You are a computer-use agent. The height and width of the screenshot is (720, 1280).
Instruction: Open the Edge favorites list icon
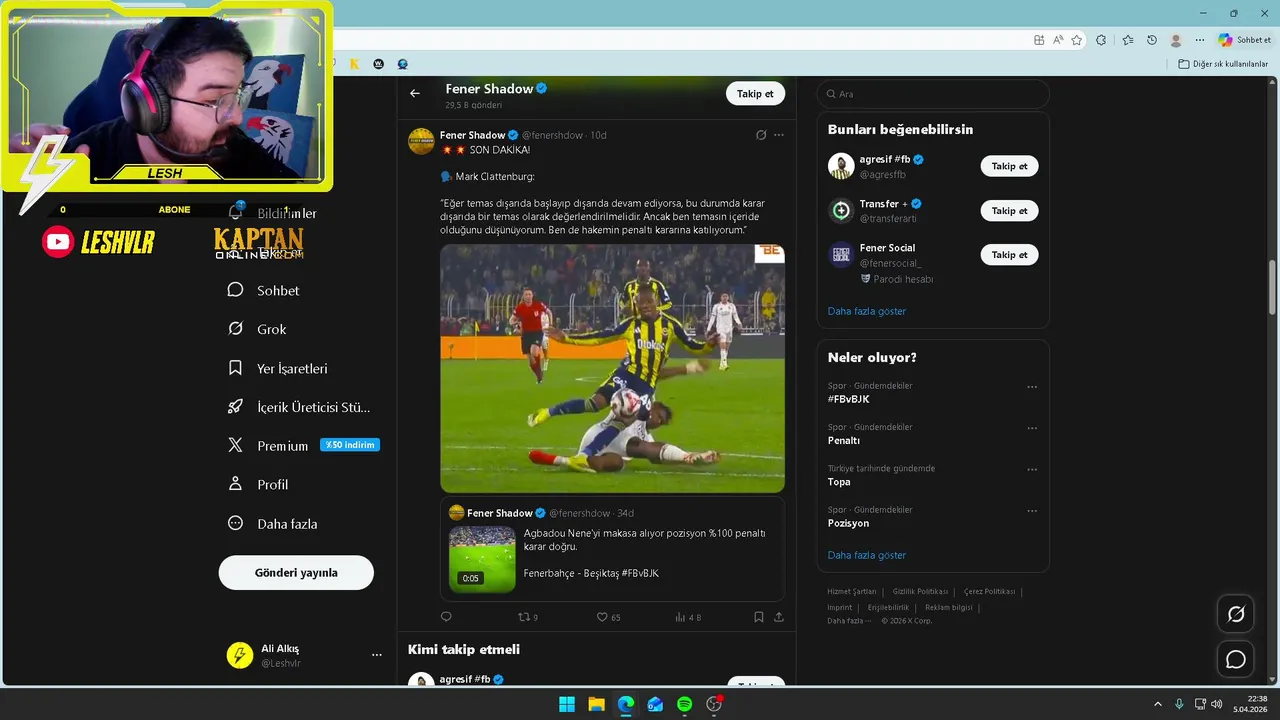(x=1128, y=40)
